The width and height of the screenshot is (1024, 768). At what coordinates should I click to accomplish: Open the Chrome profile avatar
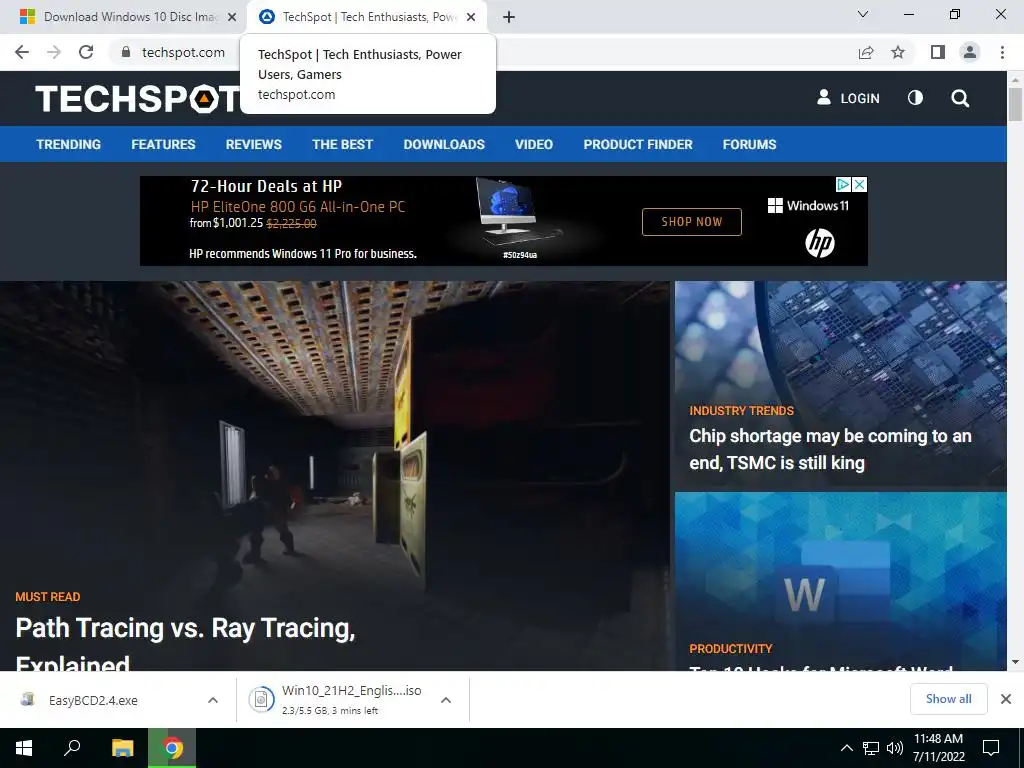[x=970, y=52]
